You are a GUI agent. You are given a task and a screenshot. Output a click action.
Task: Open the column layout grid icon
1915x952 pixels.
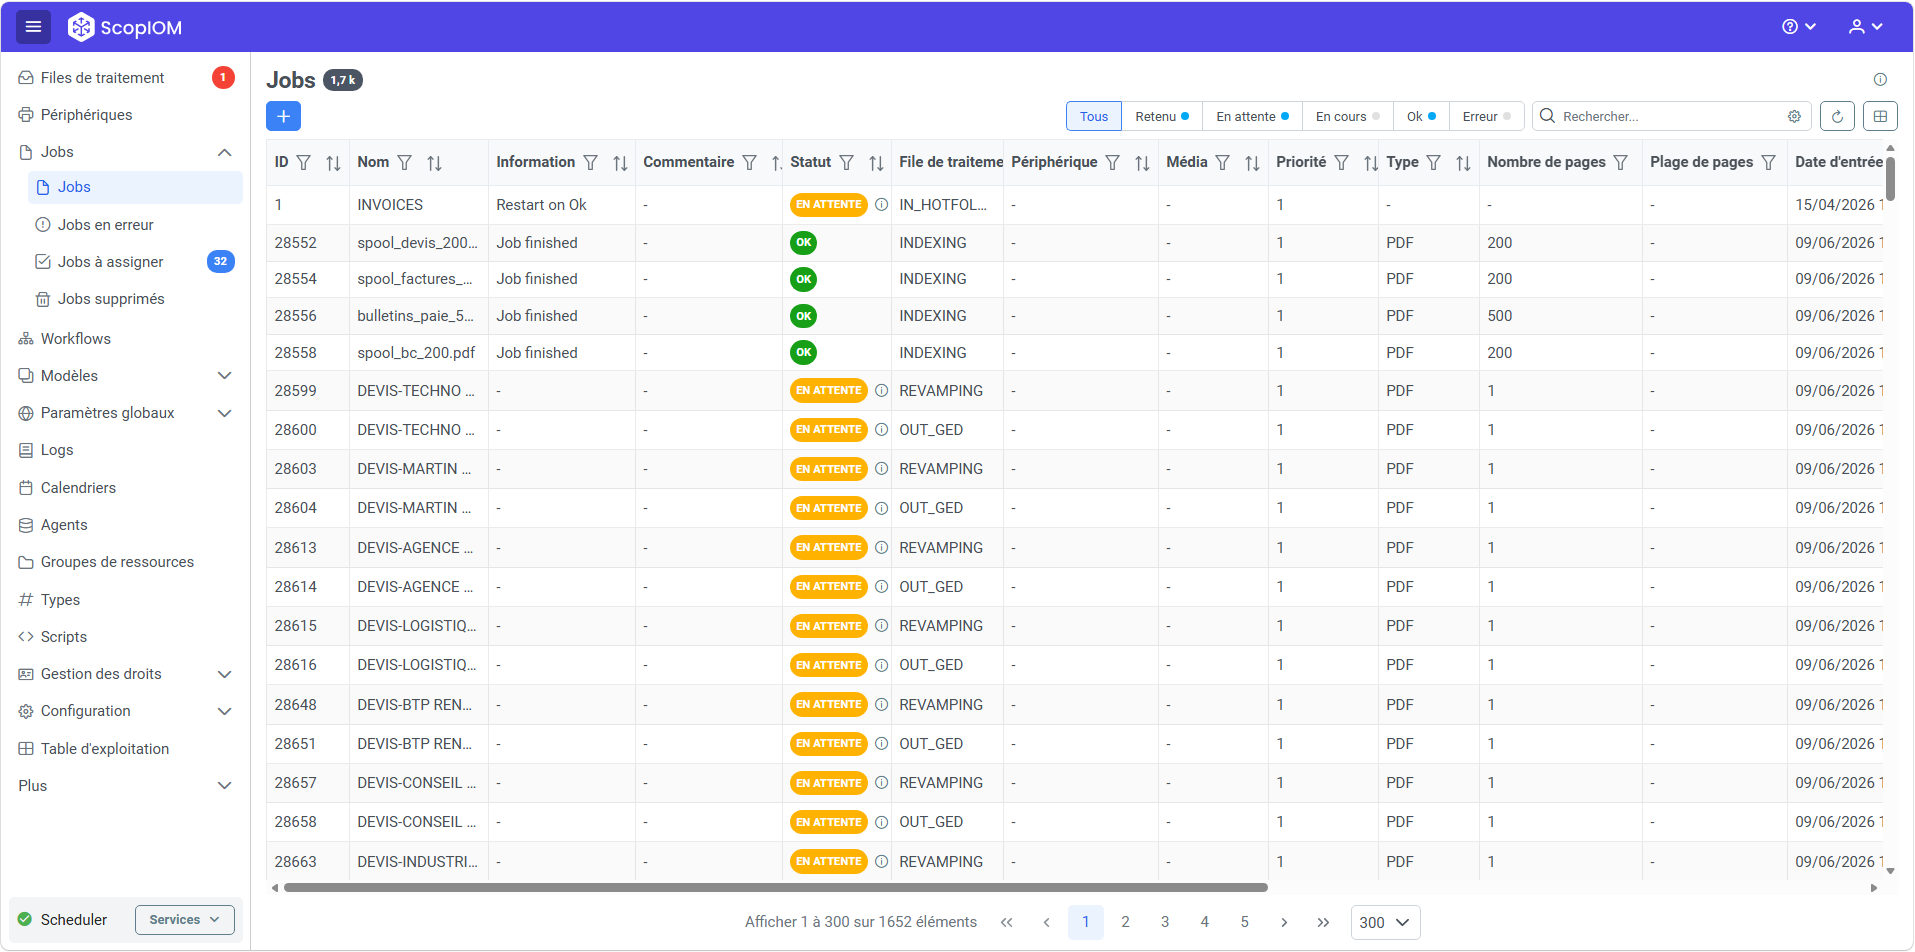coord(1880,116)
